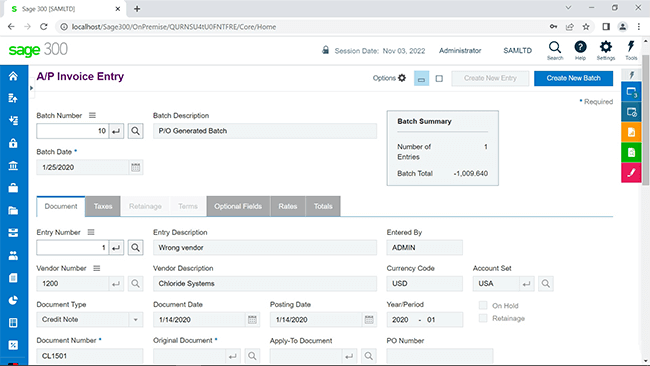Reload the browser page

[x=44, y=27]
